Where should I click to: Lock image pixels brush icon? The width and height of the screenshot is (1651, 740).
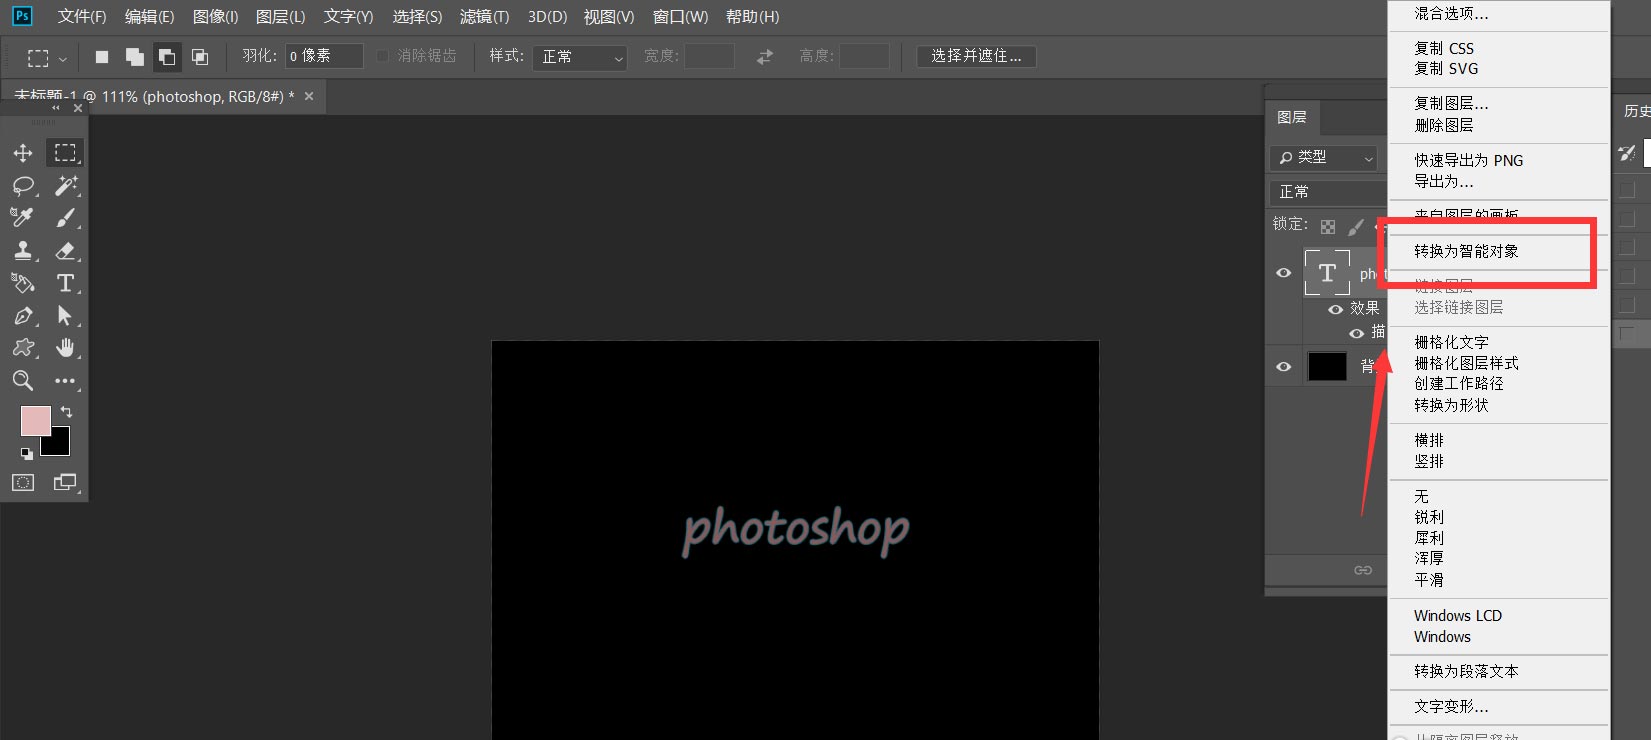point(1356,227)
